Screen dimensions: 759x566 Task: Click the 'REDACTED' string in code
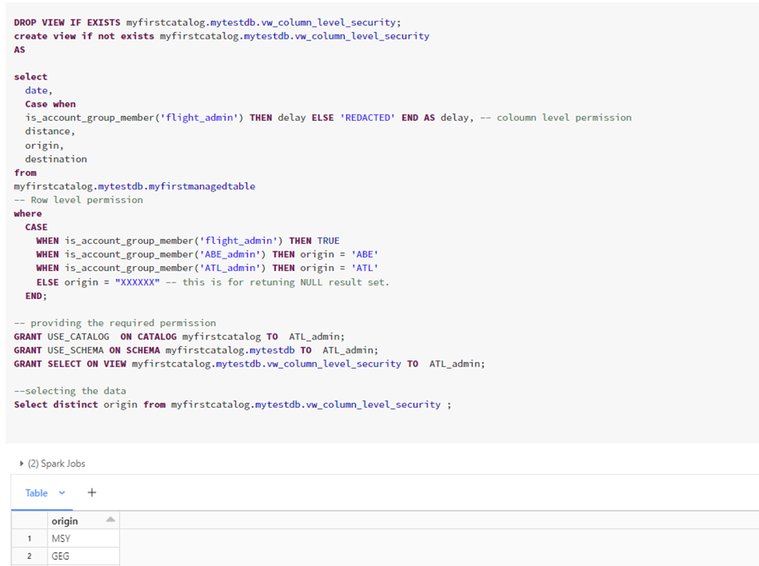click(x=367, y=118)
